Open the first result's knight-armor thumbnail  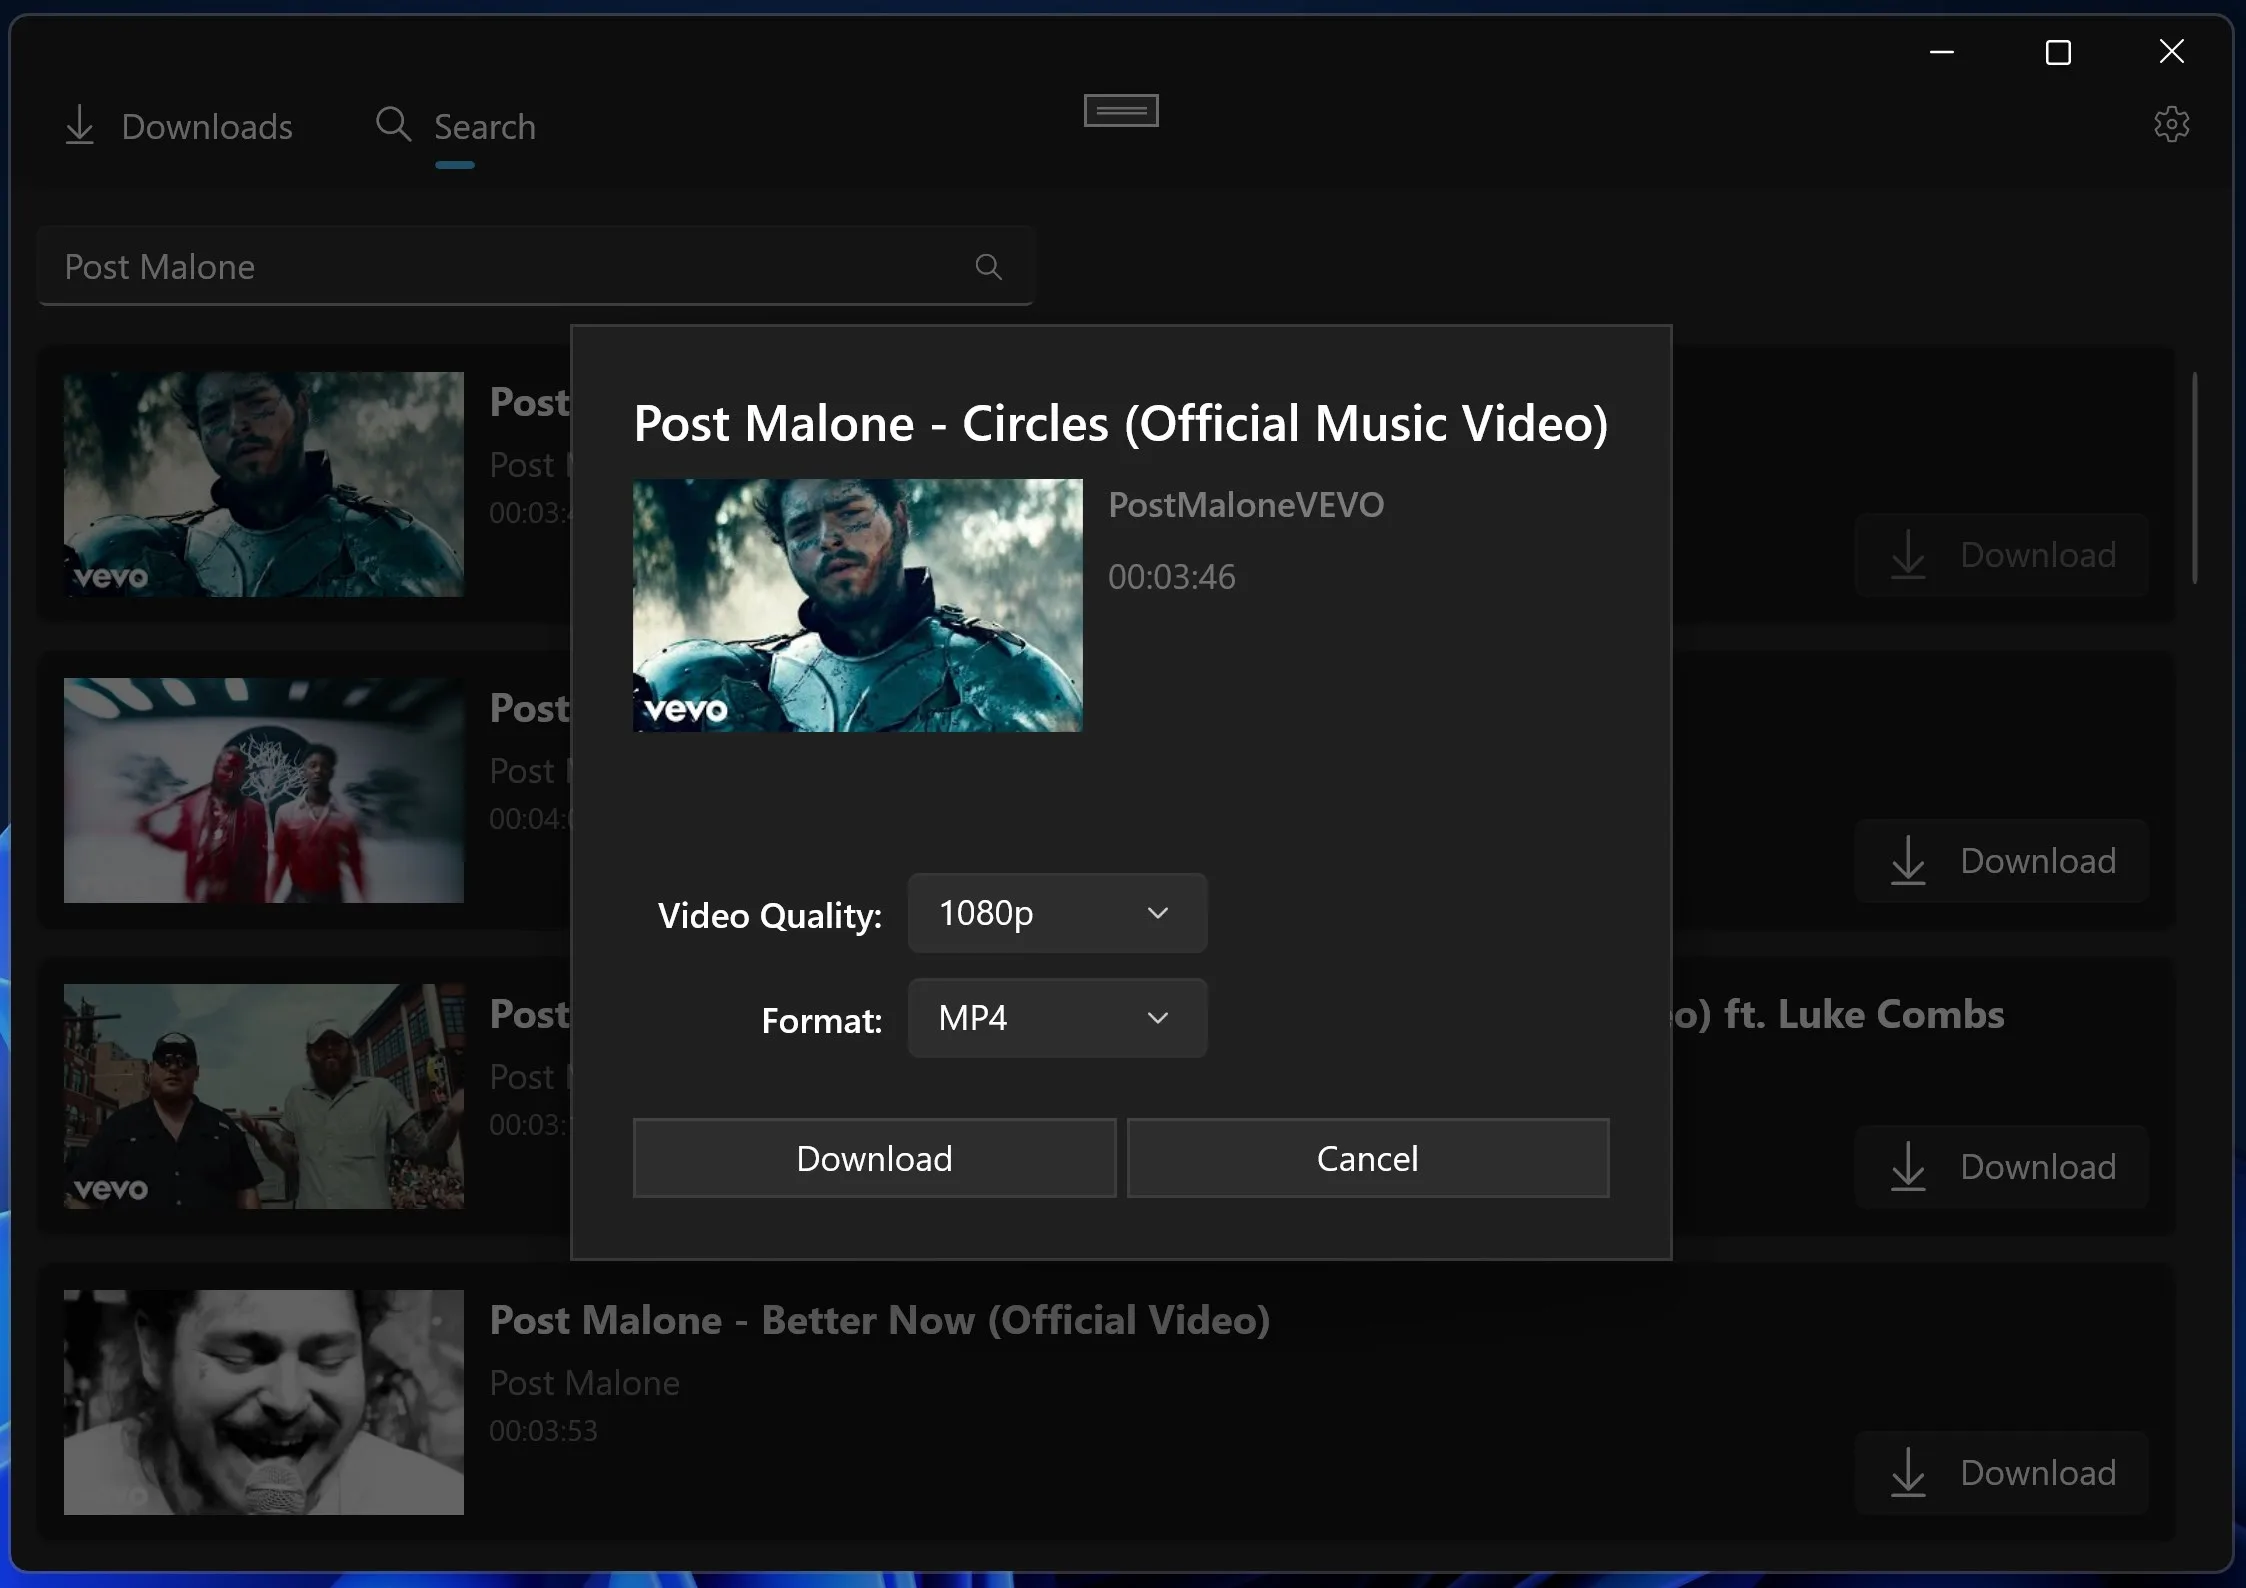pyautogui.click(x=264, y=485)
